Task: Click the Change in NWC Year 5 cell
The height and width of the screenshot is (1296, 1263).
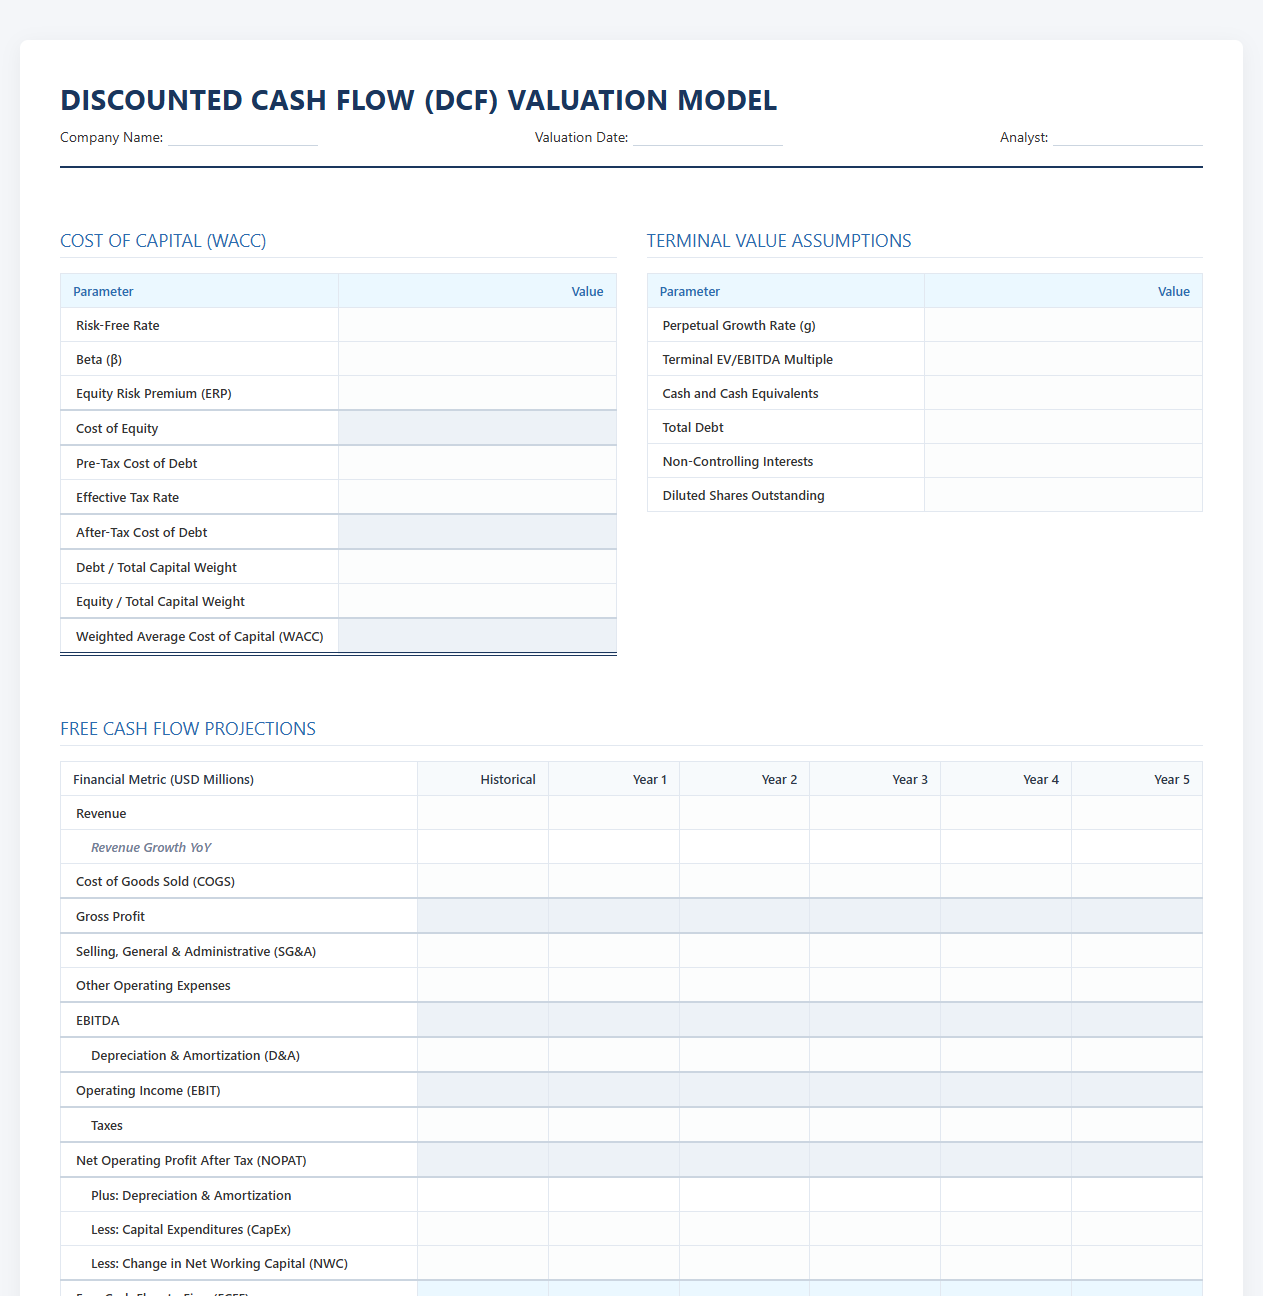Action: (1137, 1263)
